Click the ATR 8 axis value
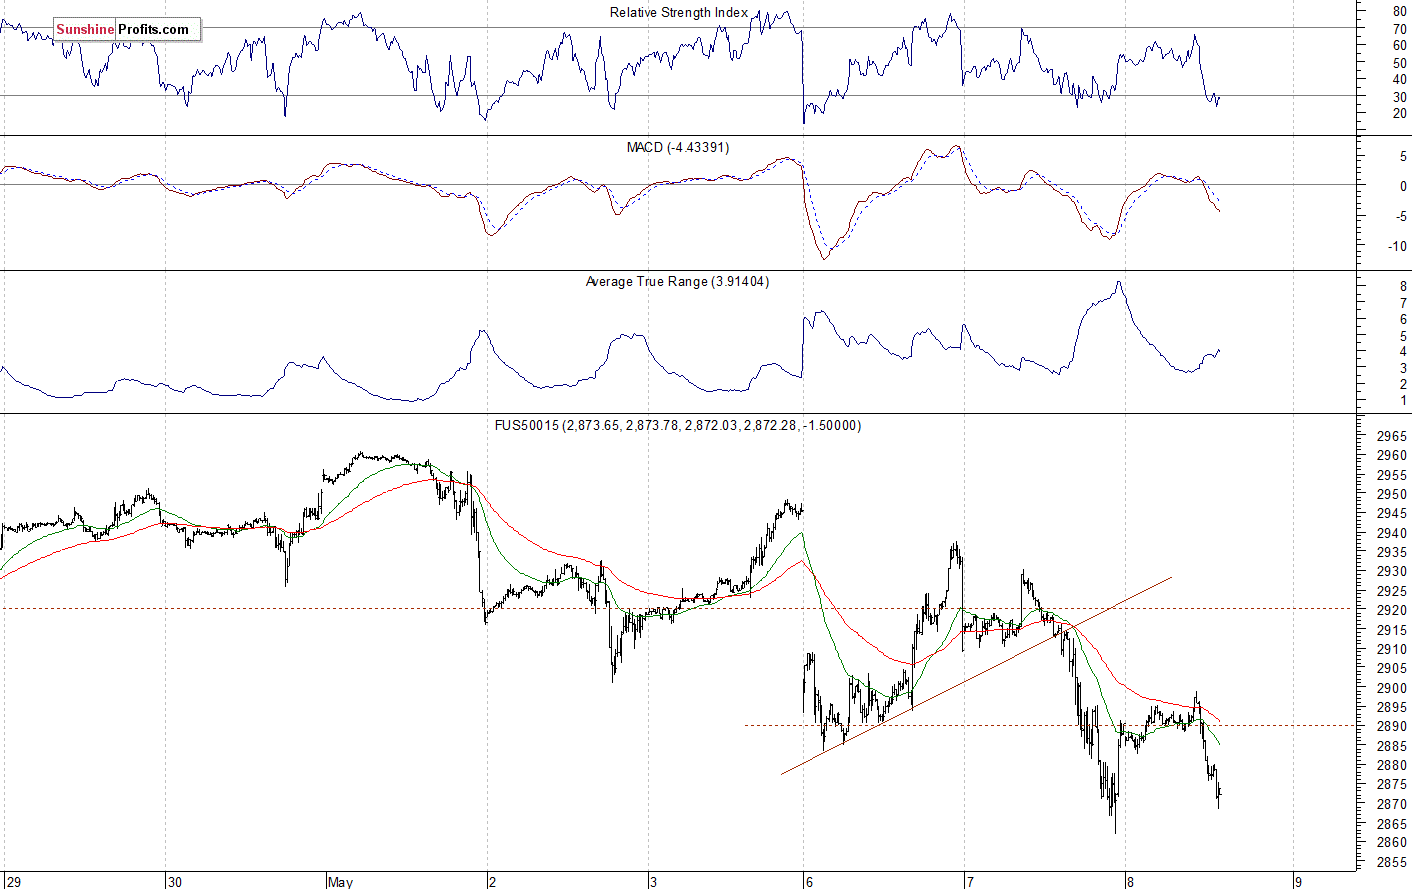Image resolution: width=1412 pixels, height=889 pixels. tap(1403, 287)
